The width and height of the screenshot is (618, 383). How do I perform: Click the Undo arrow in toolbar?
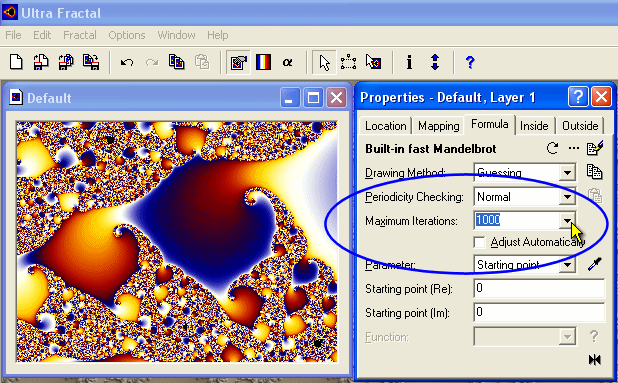127,62
